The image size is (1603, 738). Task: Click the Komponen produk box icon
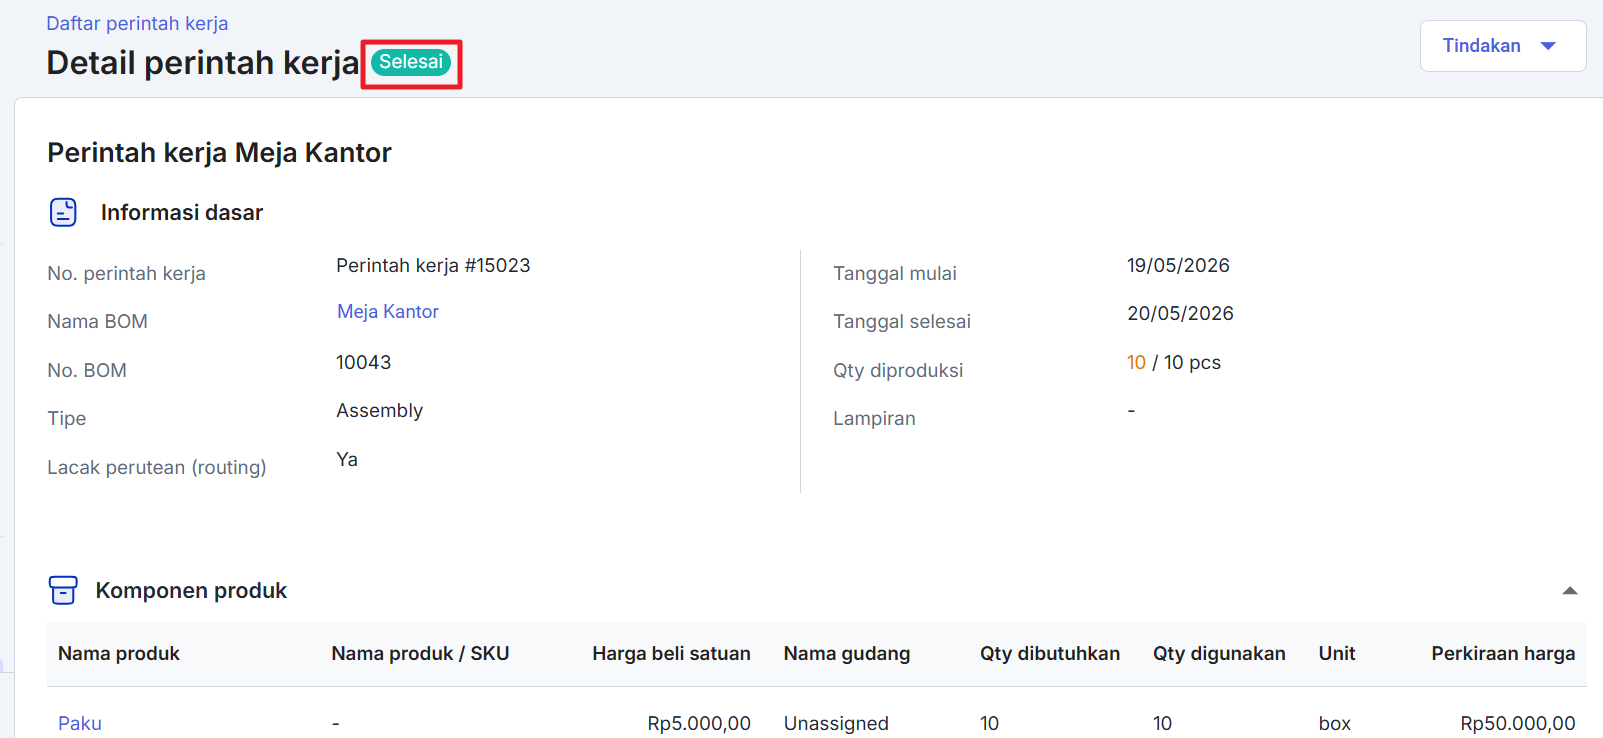[x=63, y=590]
